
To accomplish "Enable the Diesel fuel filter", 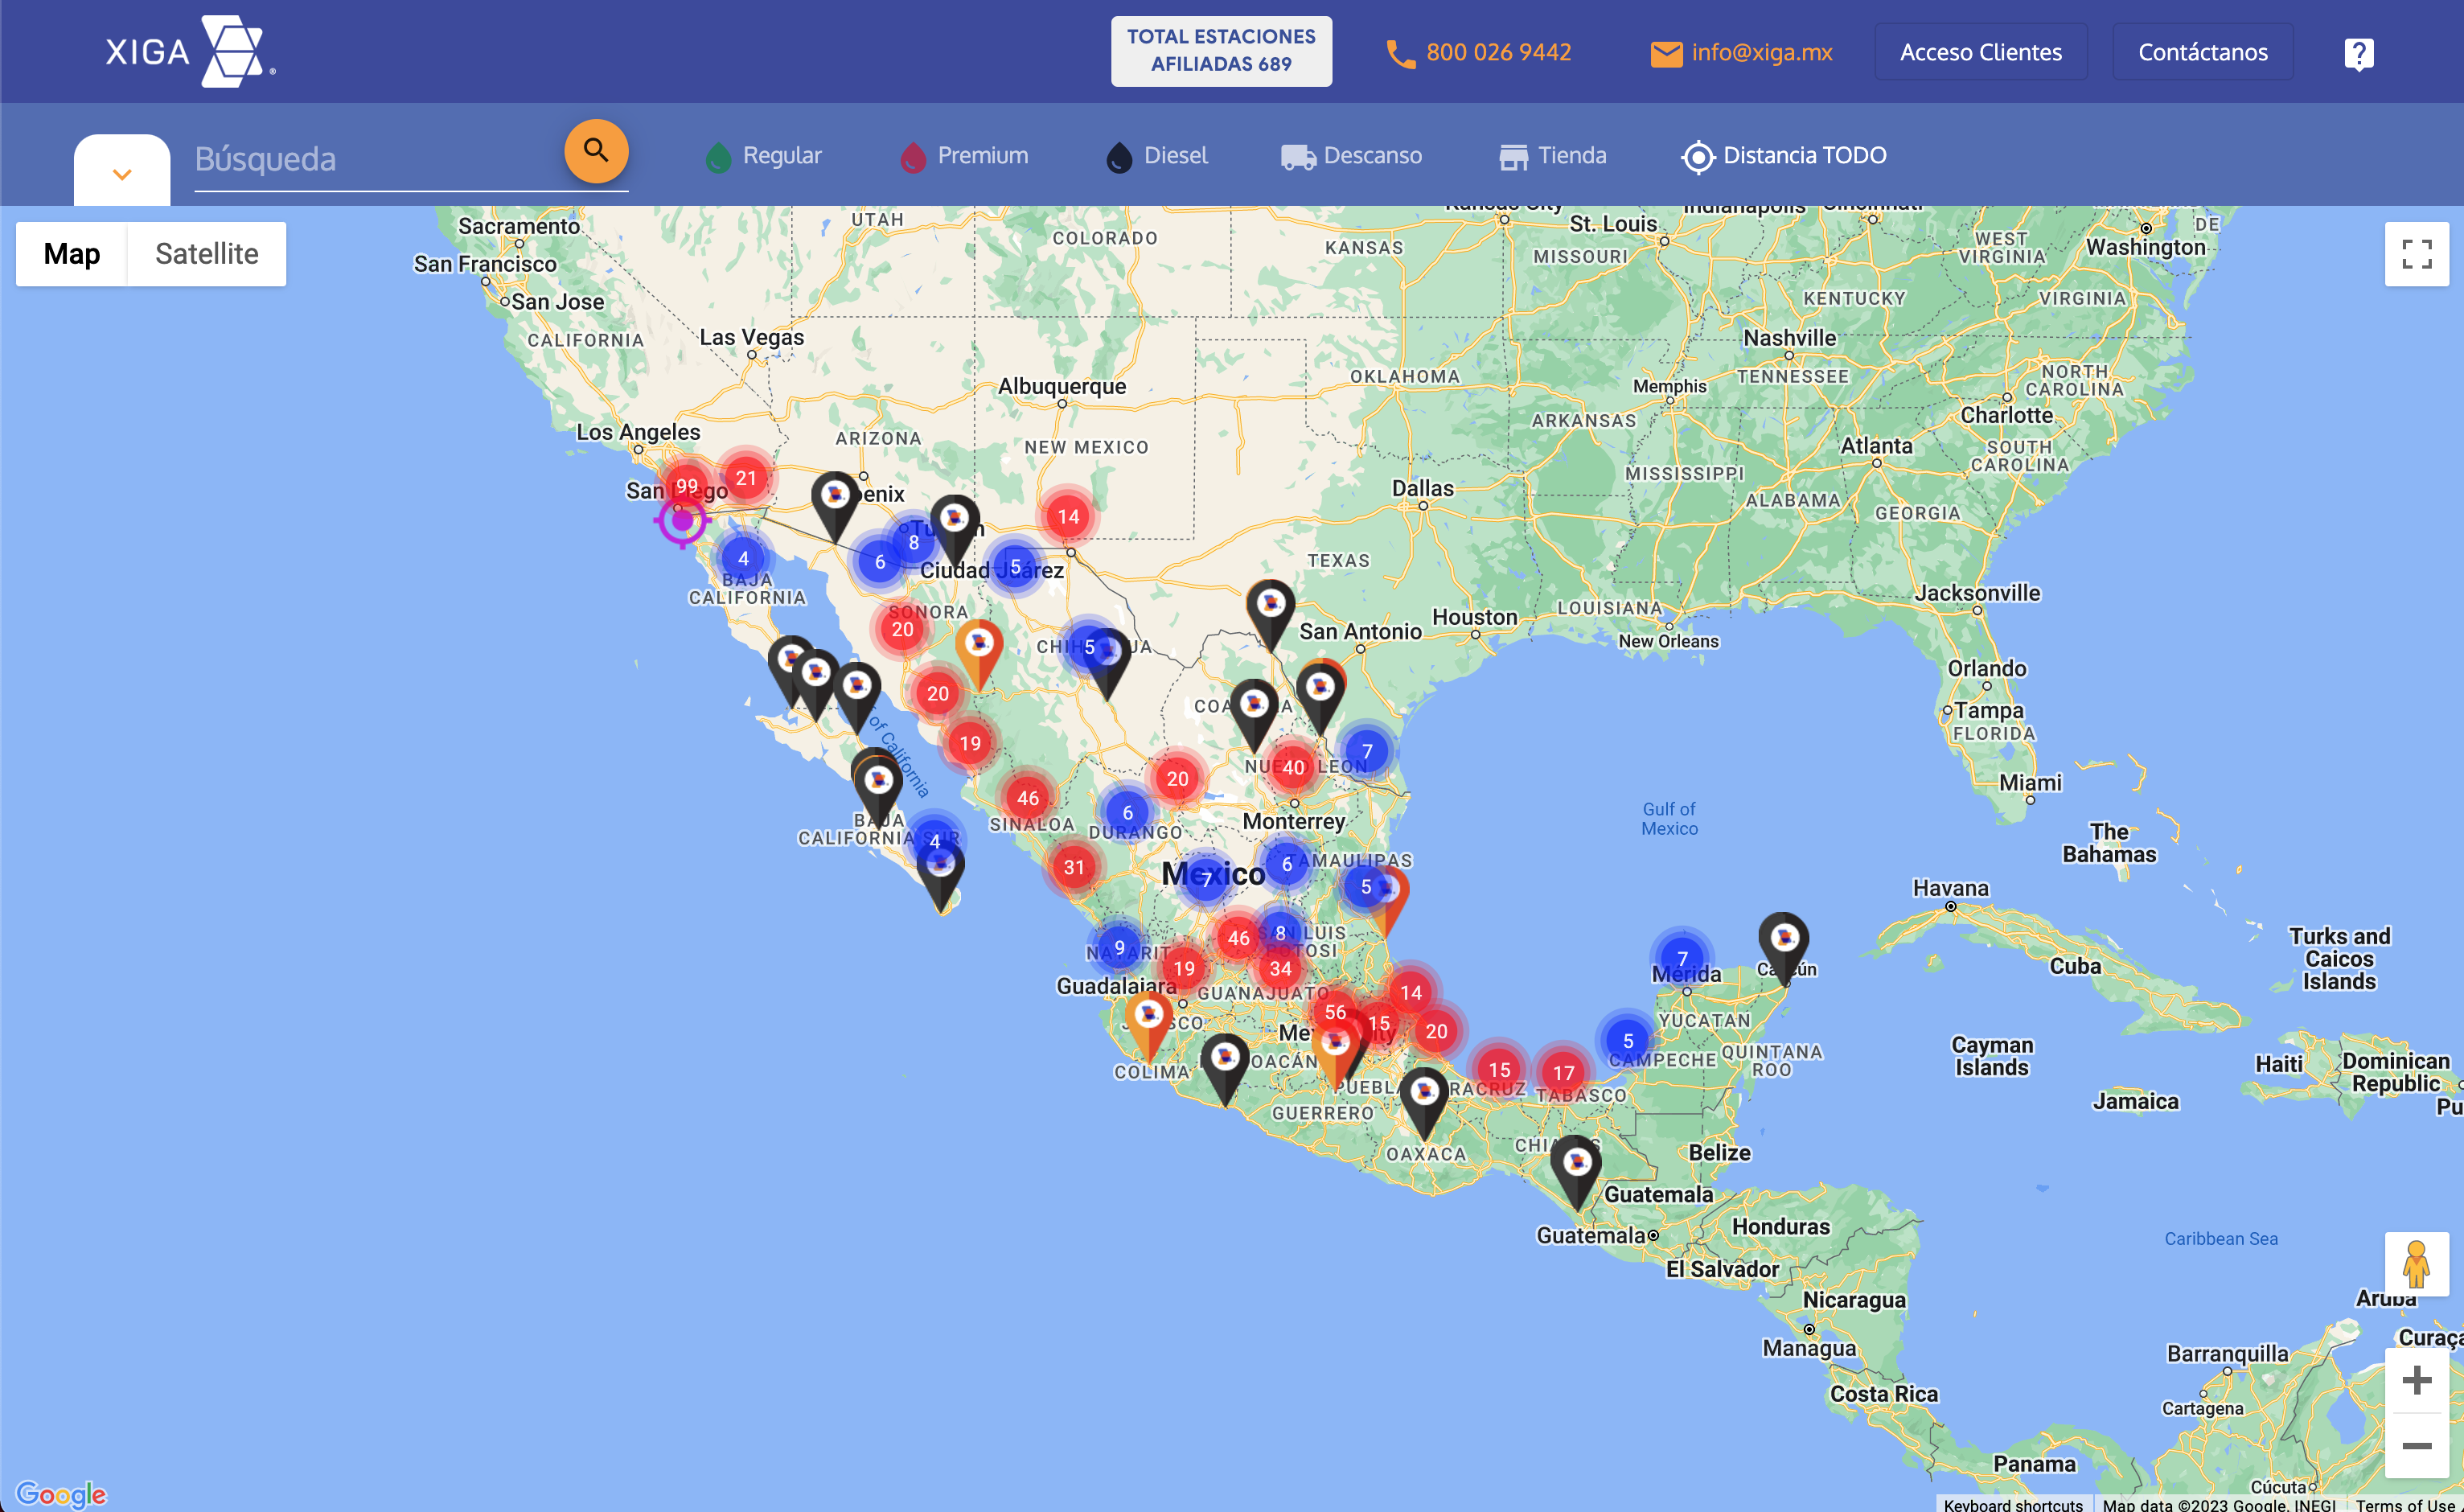I will 1157,156.
